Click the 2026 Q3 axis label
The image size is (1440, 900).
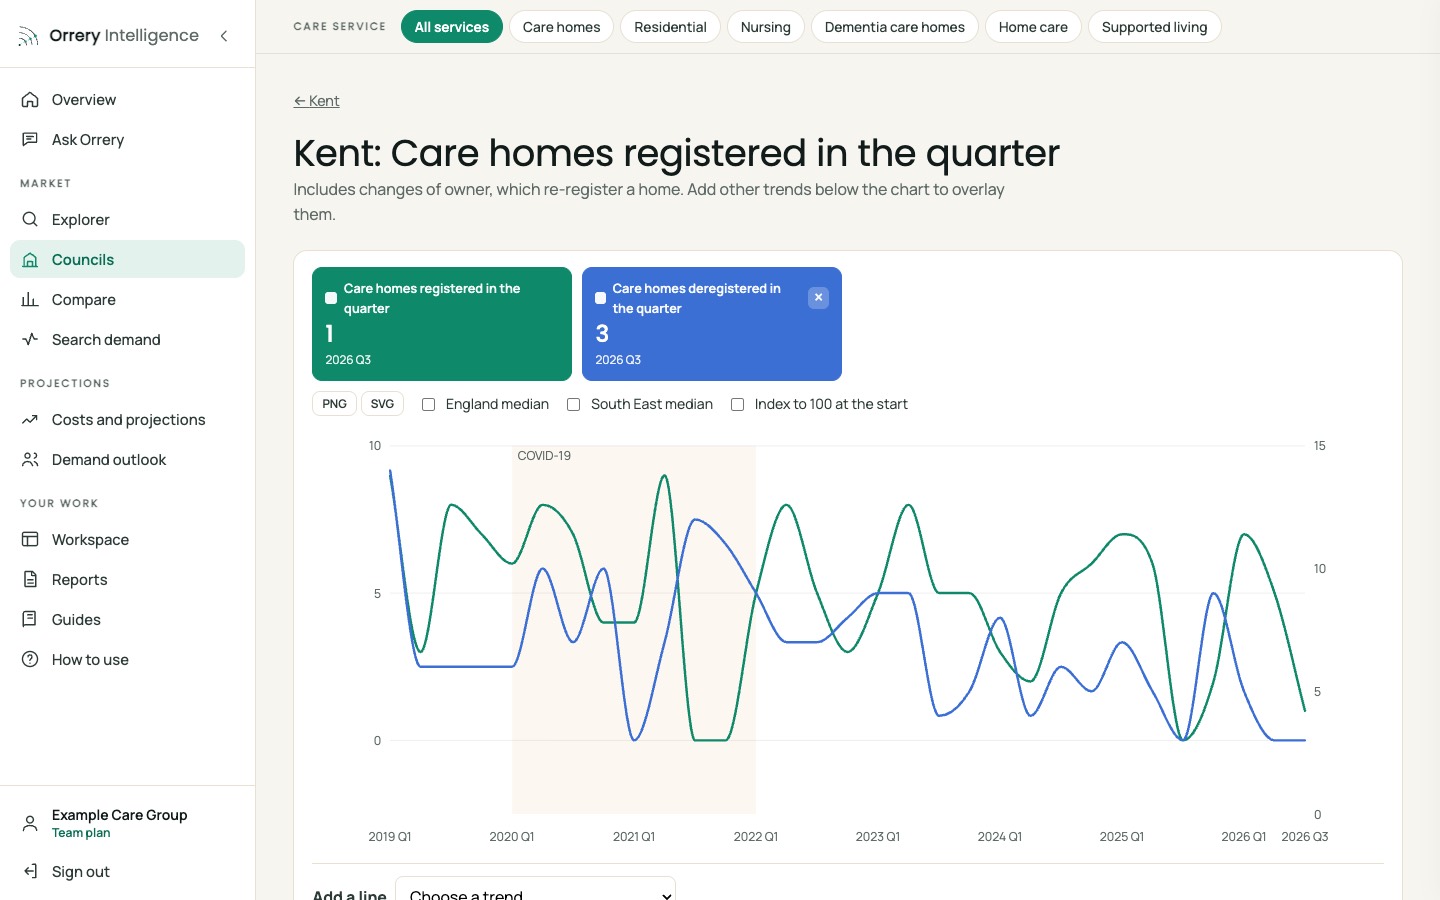pos(1305,837)
